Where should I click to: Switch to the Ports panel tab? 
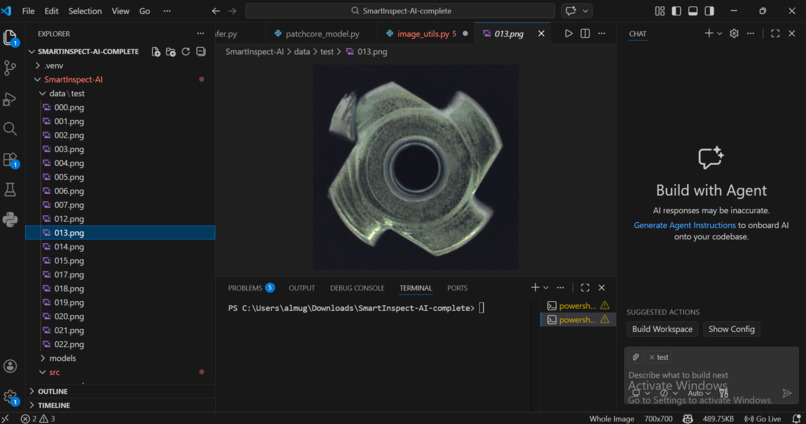click(457, 288)
